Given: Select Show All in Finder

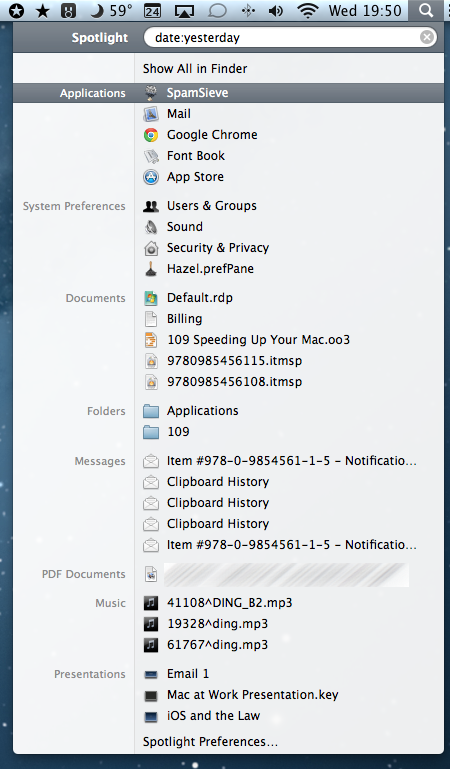Looking at the screenshot, I should coord(195,69).
